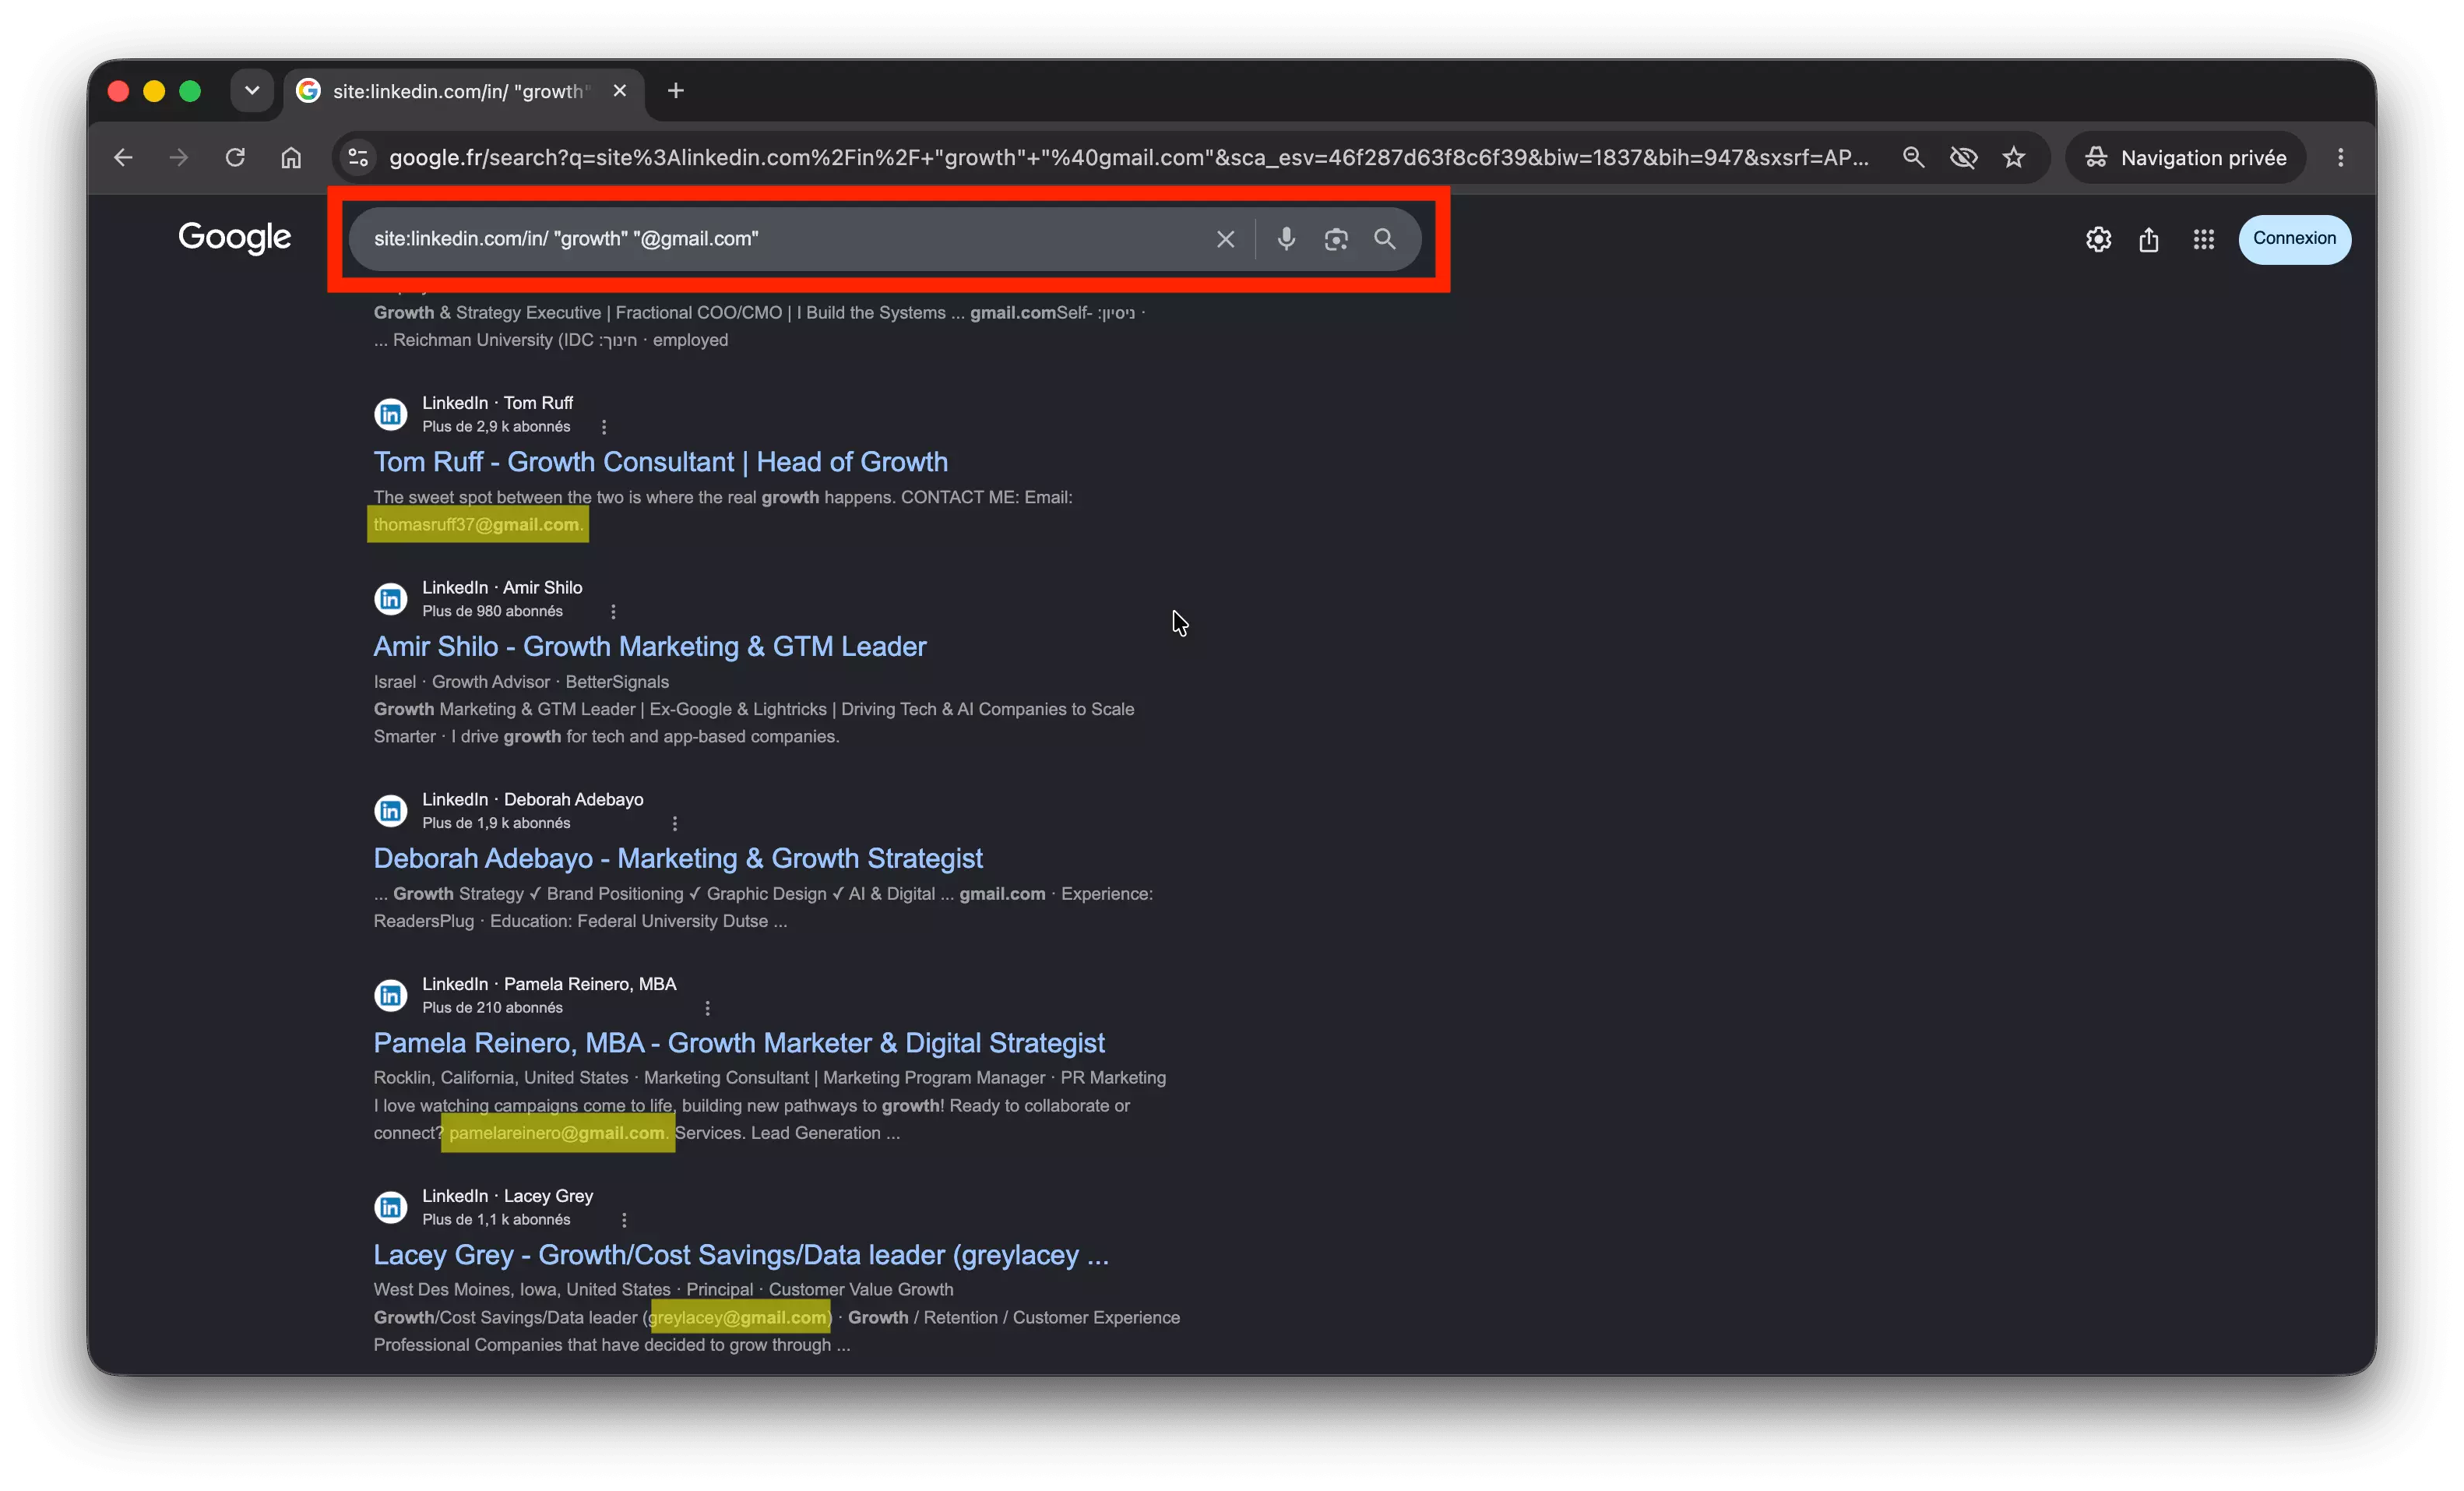Click "Plus de 2,9 k abonnés" text
This screenshot has height=1491, width=2464.
coord(496,426)
